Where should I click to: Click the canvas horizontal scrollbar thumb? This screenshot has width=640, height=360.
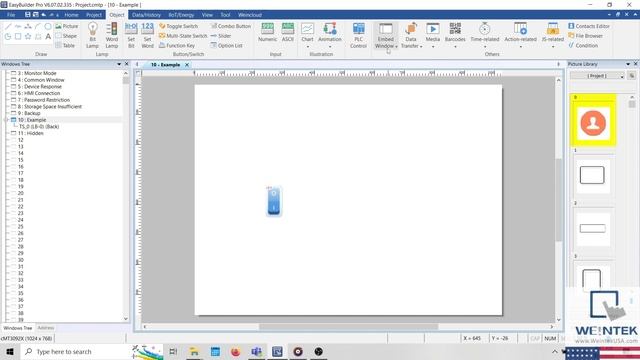349,327
